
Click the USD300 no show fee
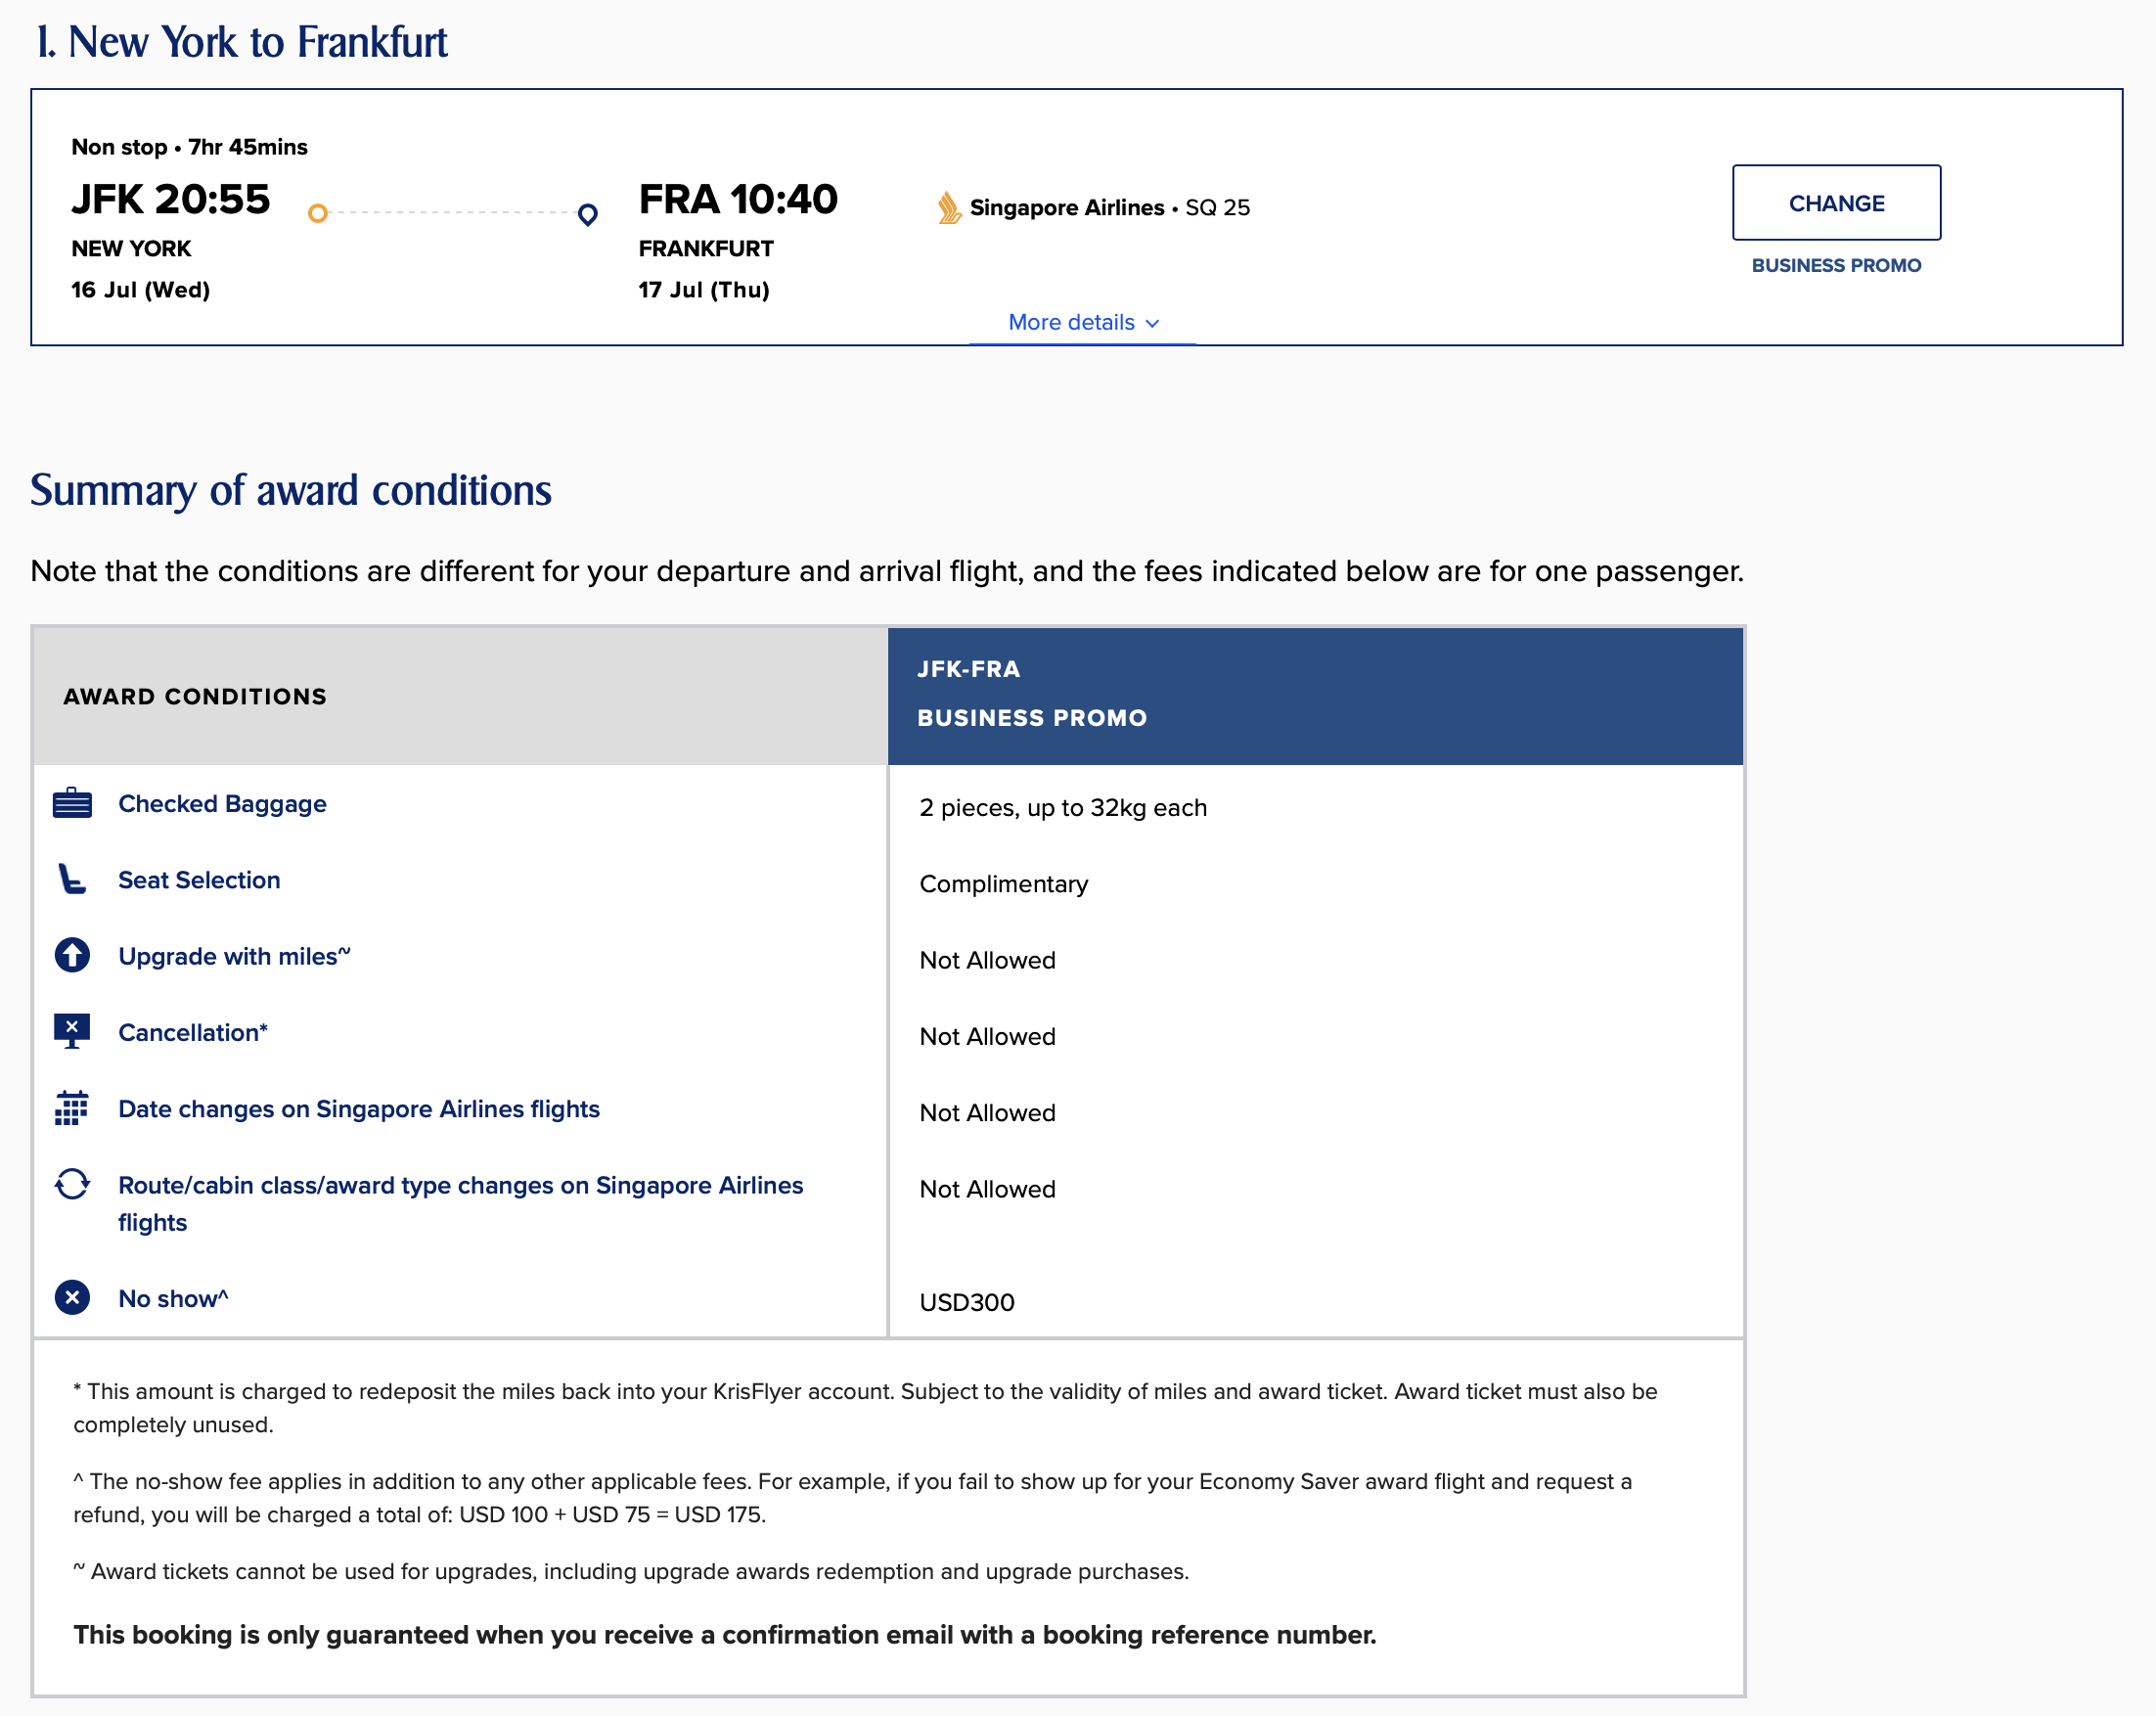point(967,1302)
